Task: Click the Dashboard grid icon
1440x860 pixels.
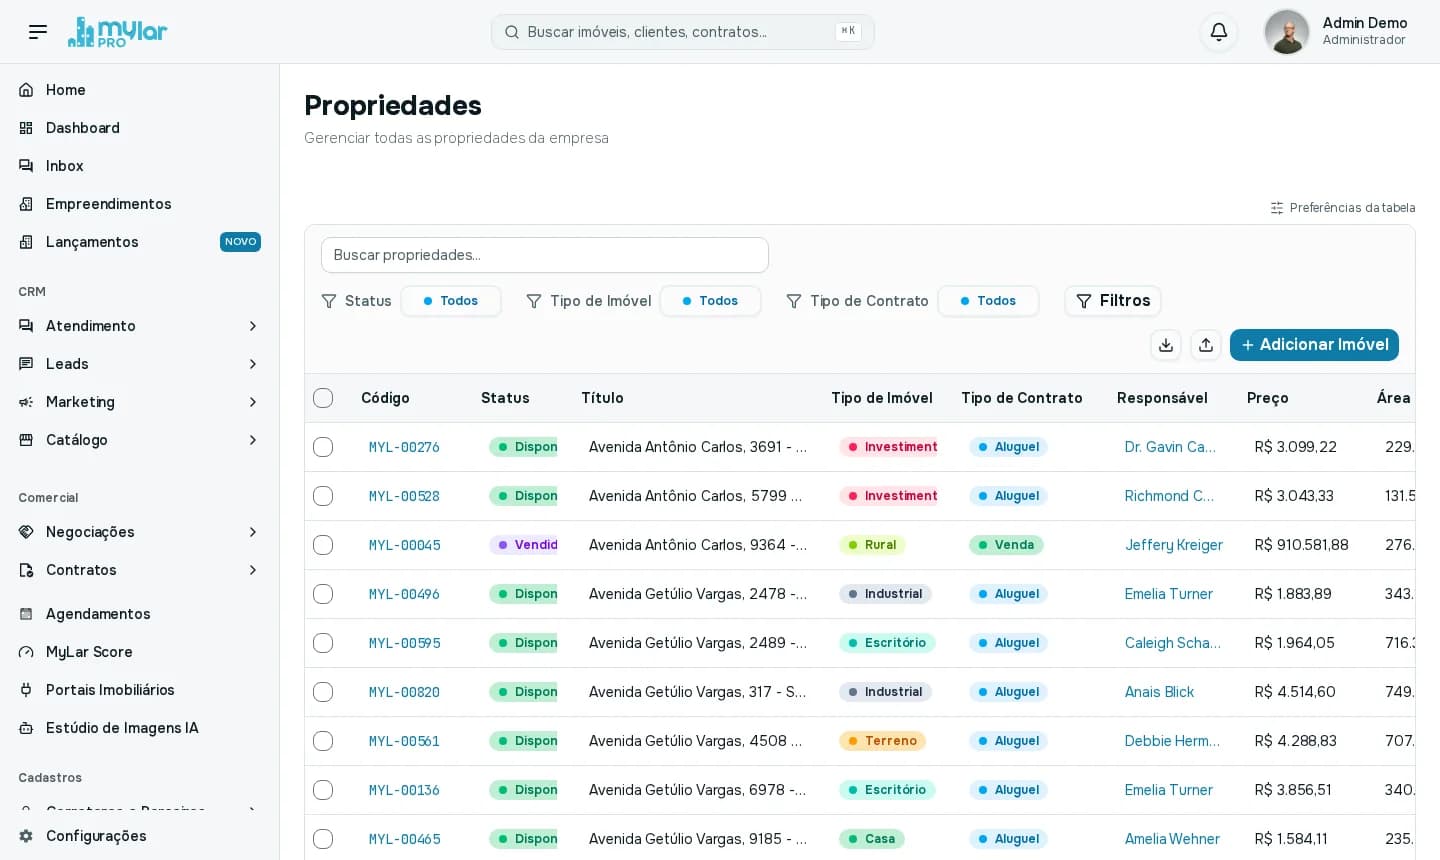Action: coord(26,128)
